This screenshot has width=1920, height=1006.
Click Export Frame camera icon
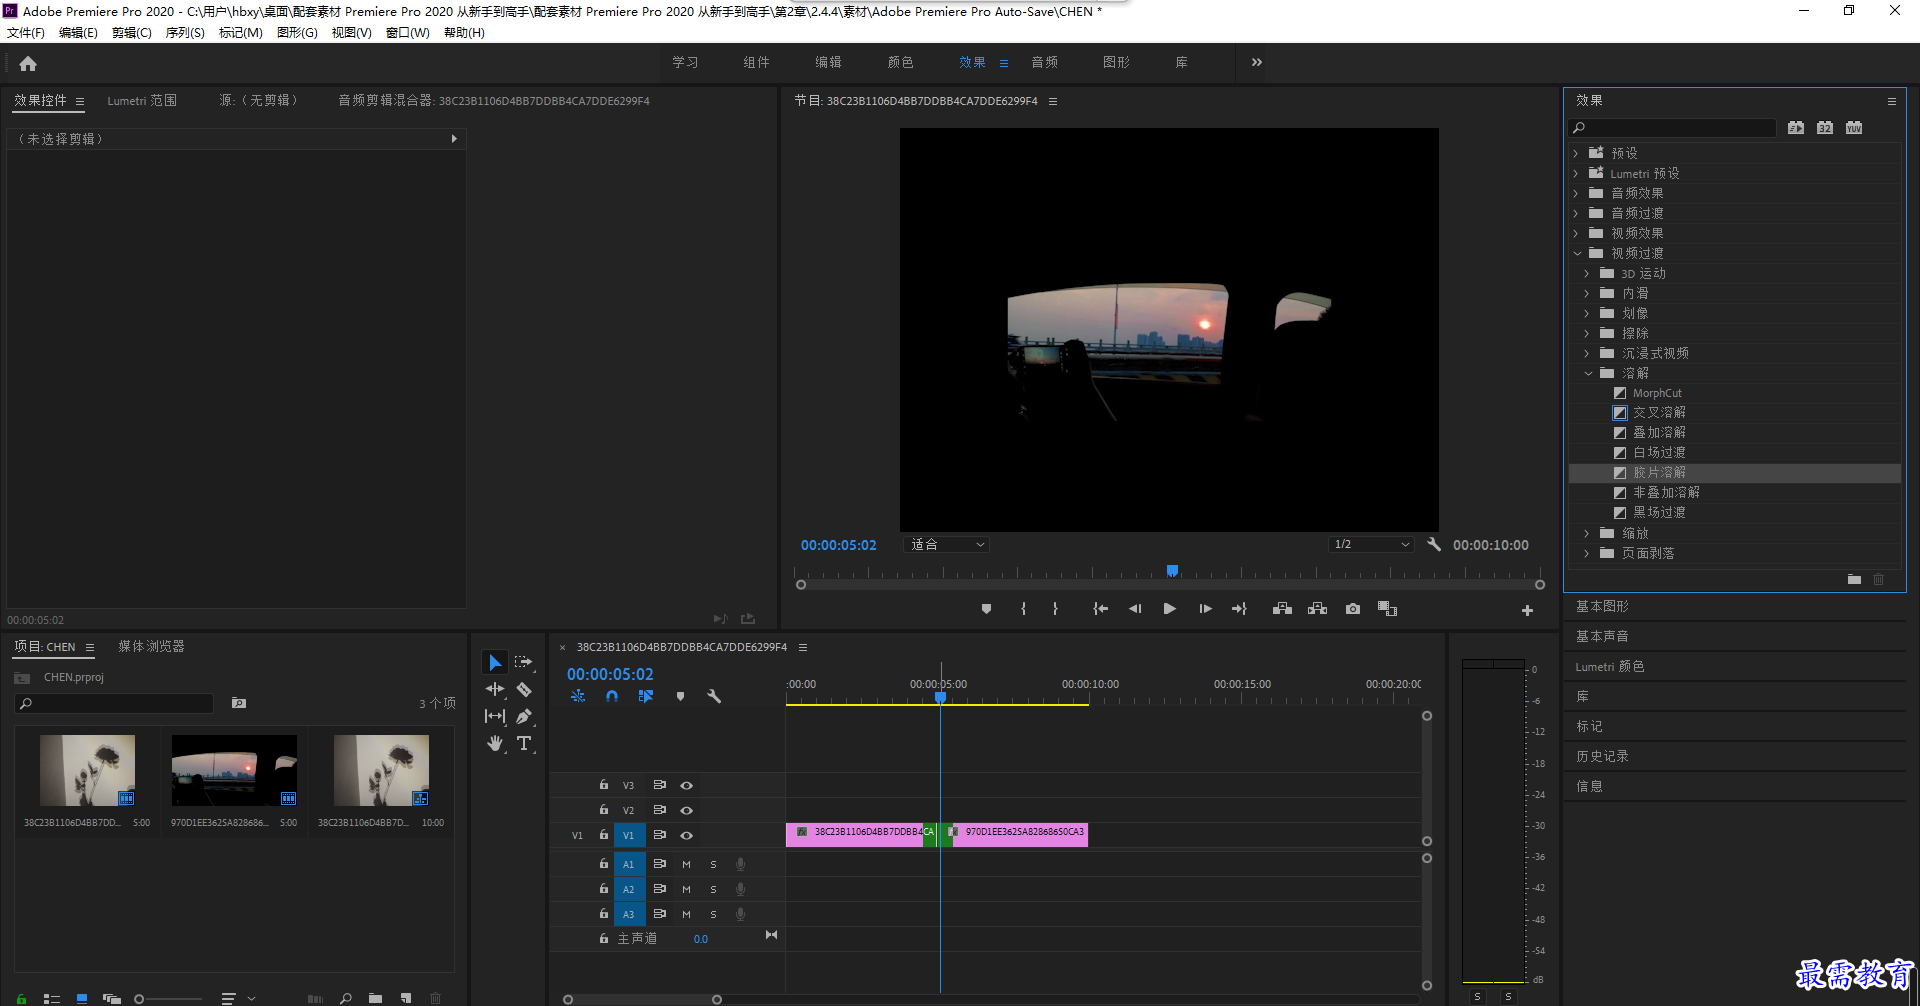[x=1353, y=609]
